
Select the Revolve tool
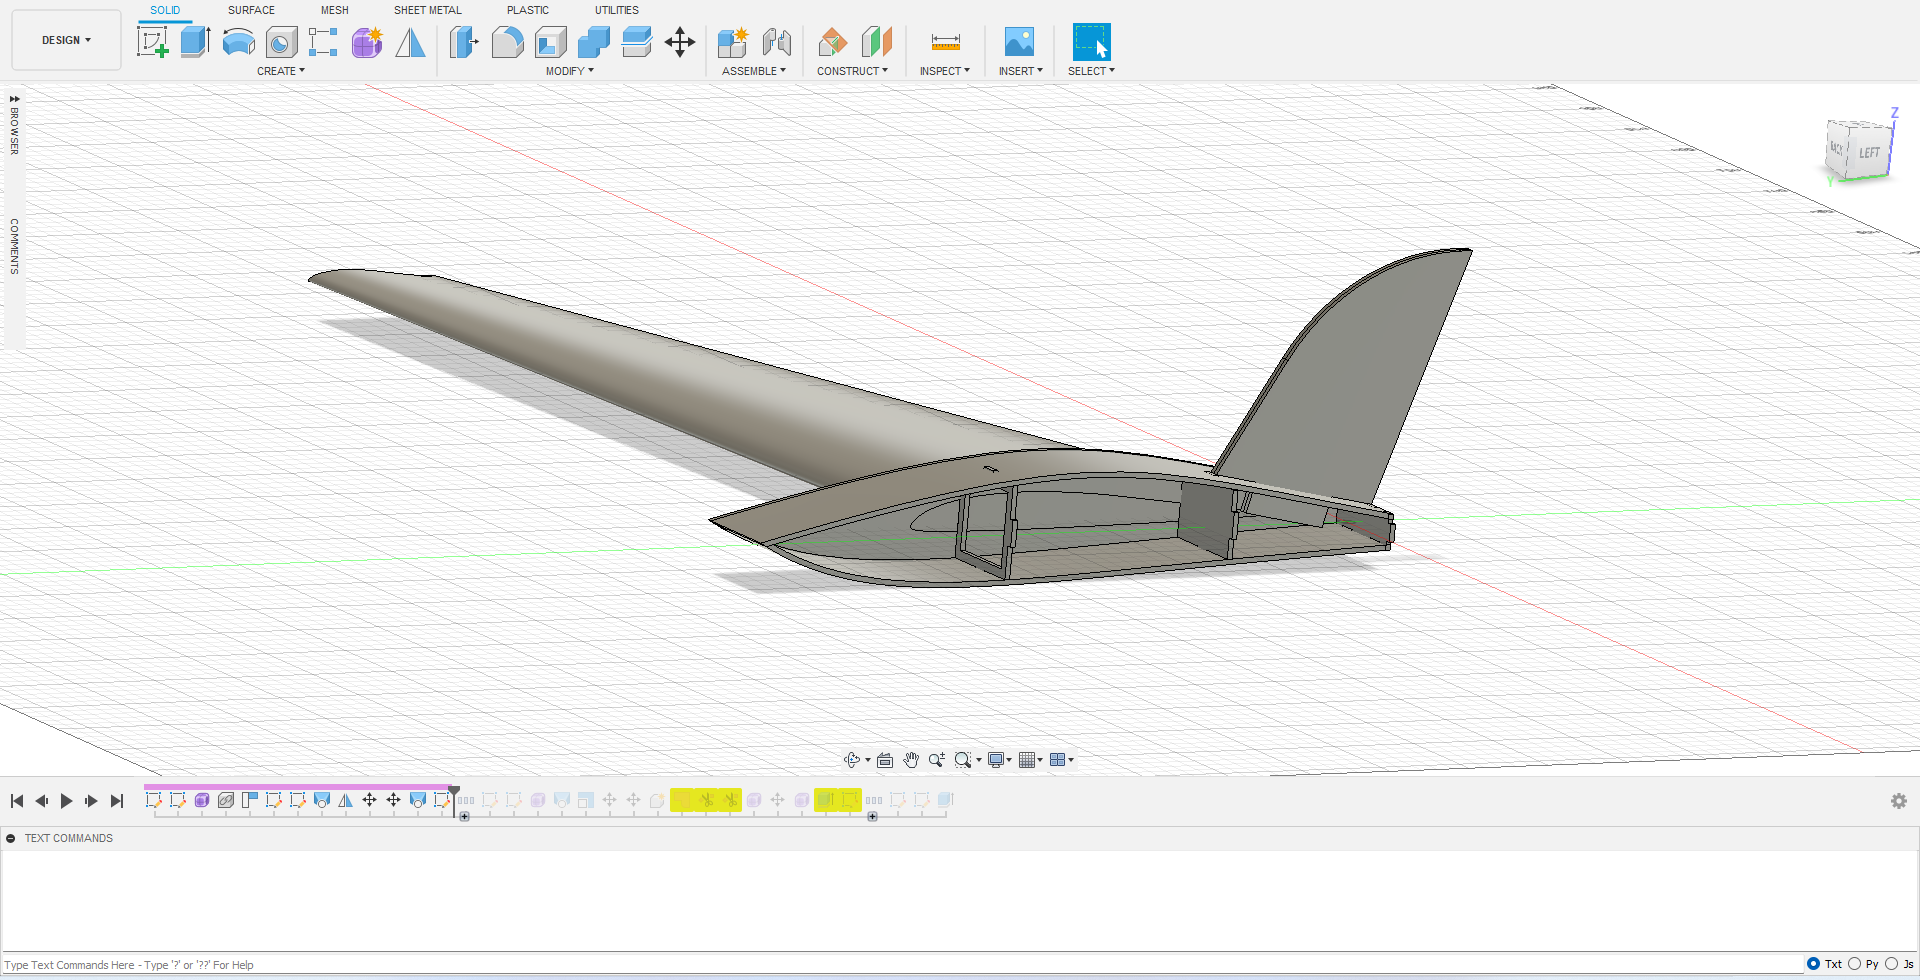click(238, 42)
